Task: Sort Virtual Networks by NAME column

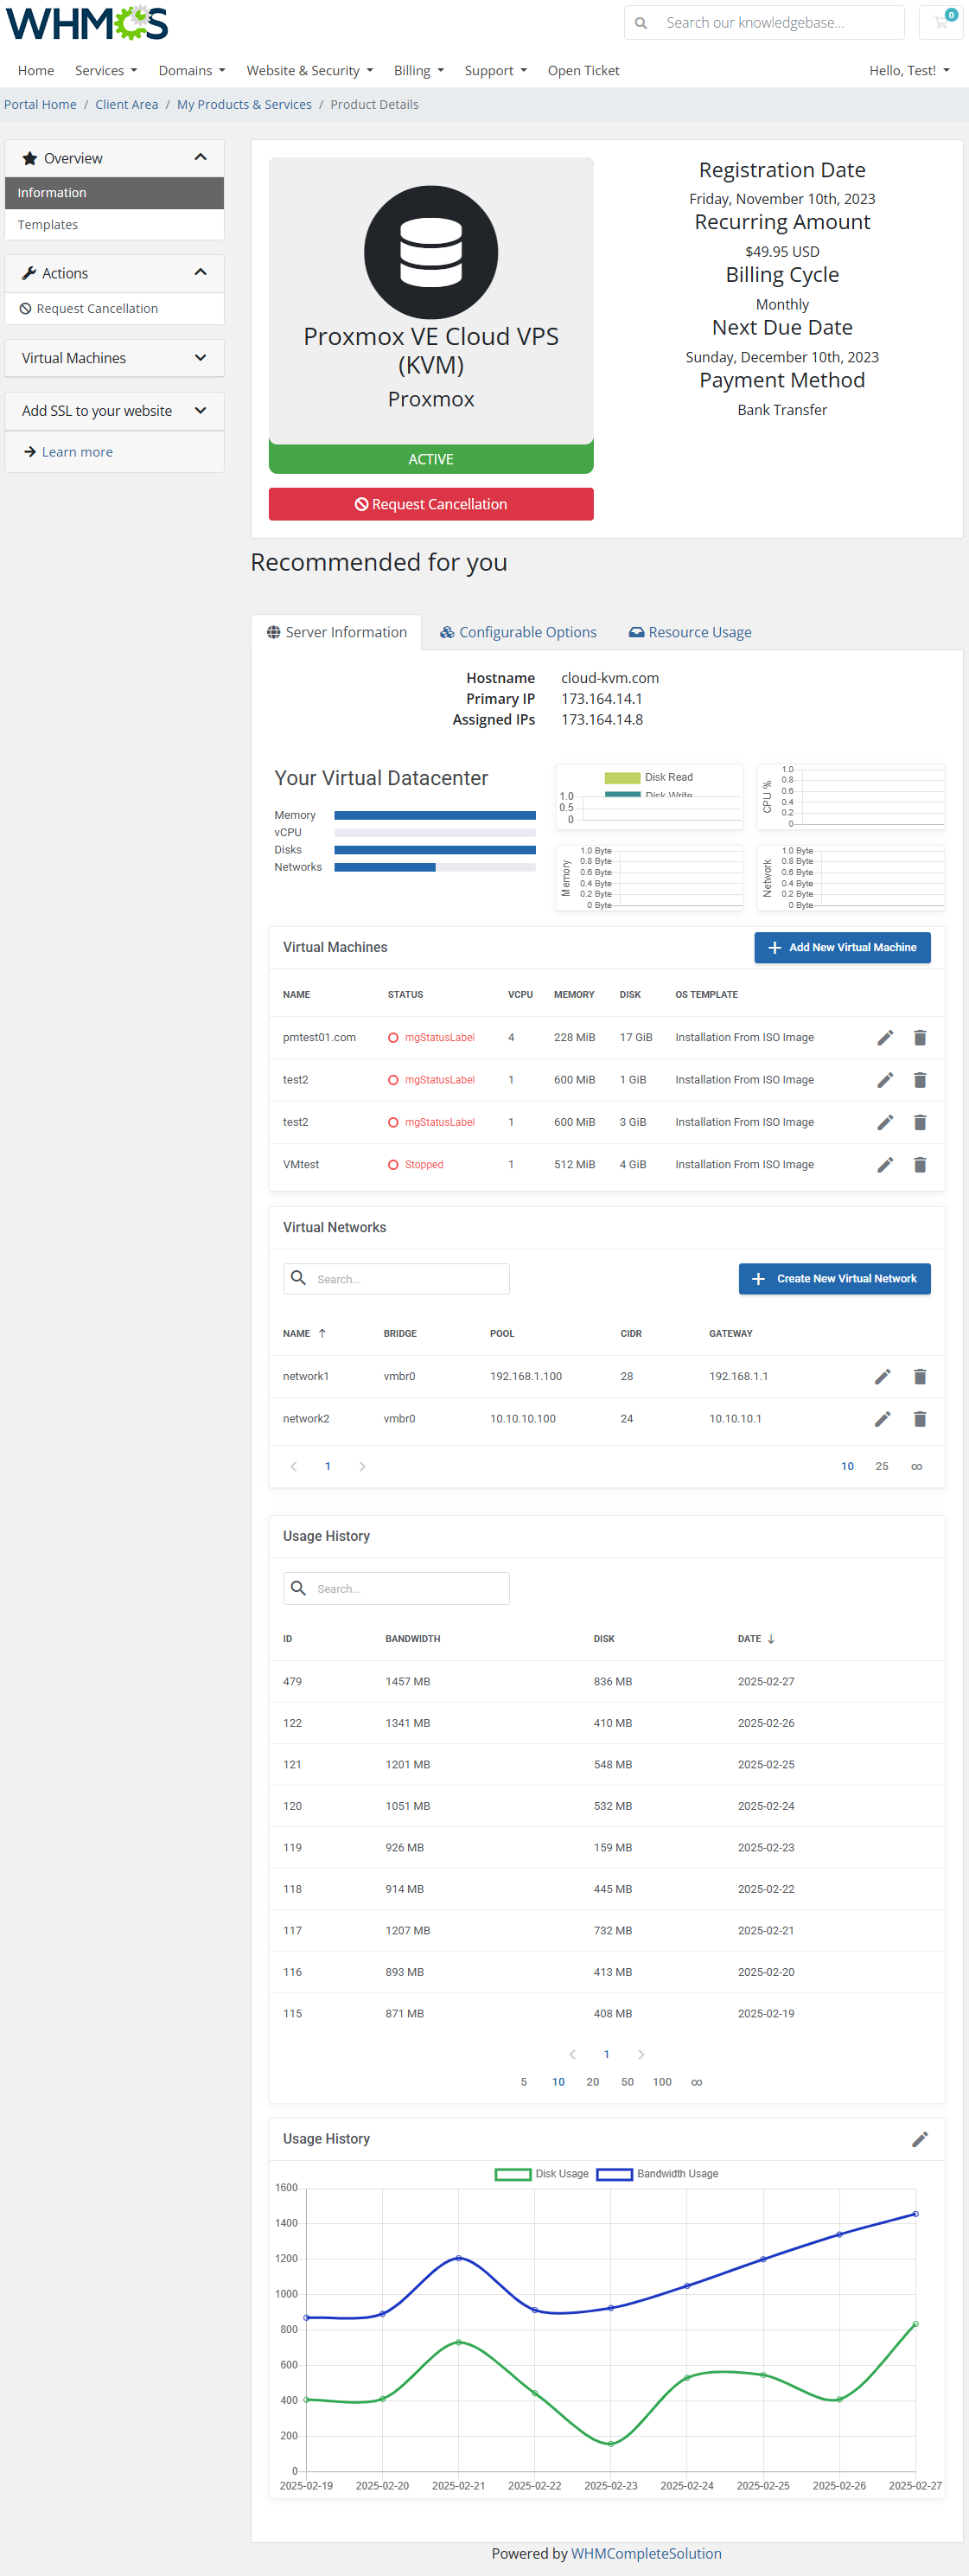Action: tap(305, 1333)
